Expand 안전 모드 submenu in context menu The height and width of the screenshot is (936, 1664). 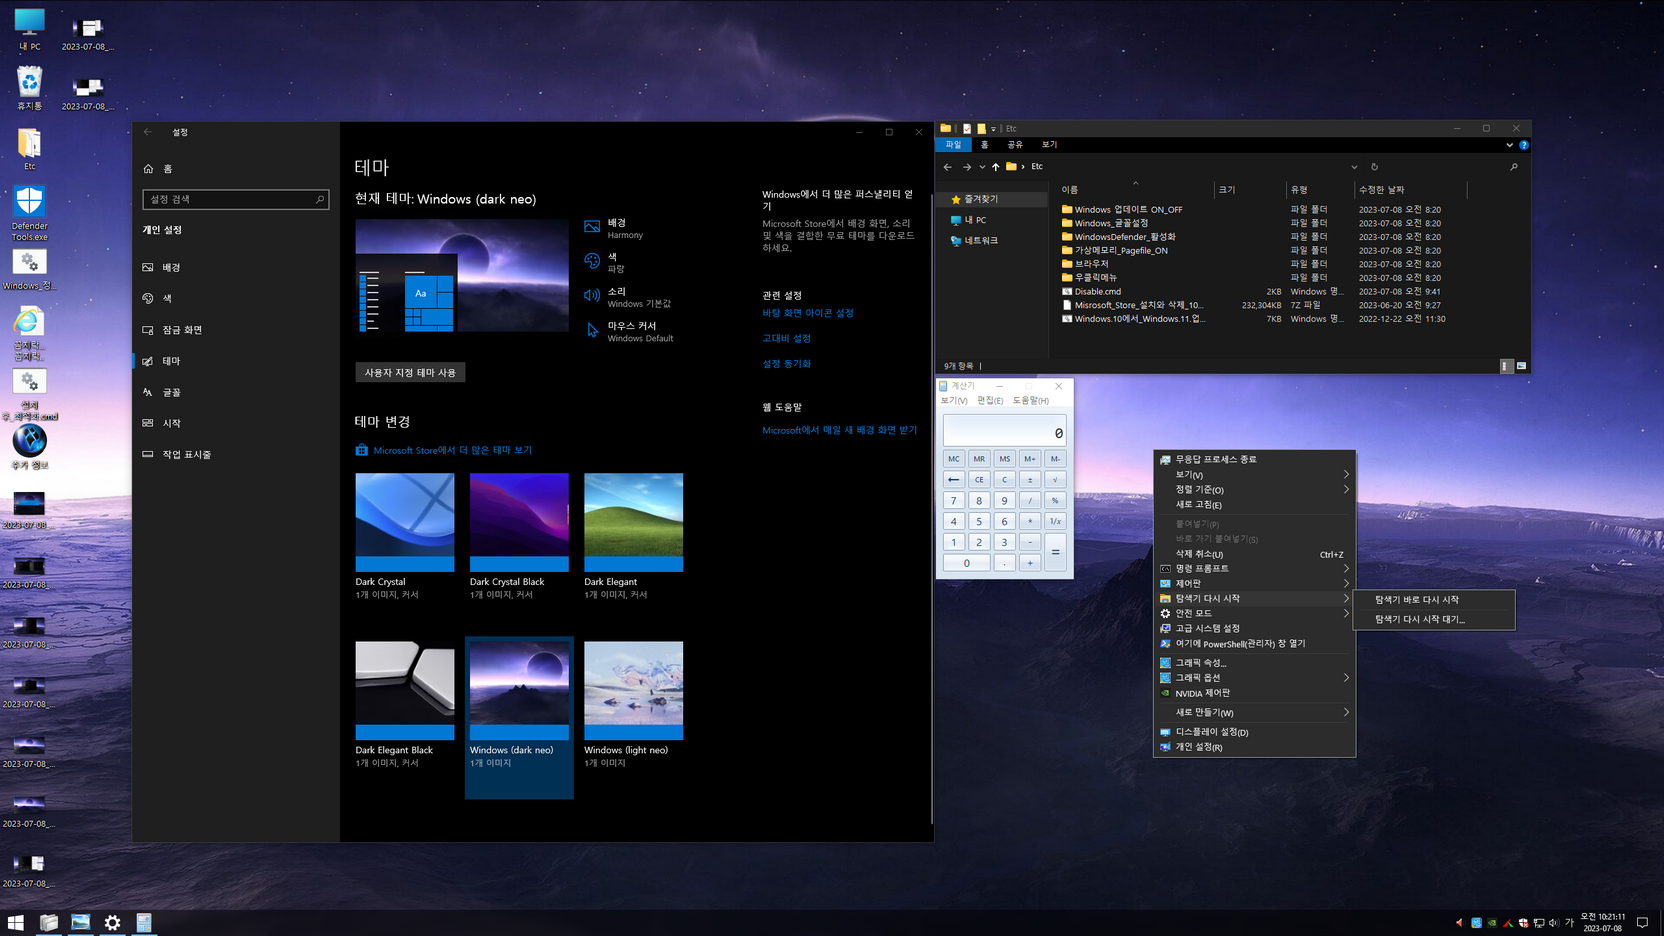tap(1254, 613)
